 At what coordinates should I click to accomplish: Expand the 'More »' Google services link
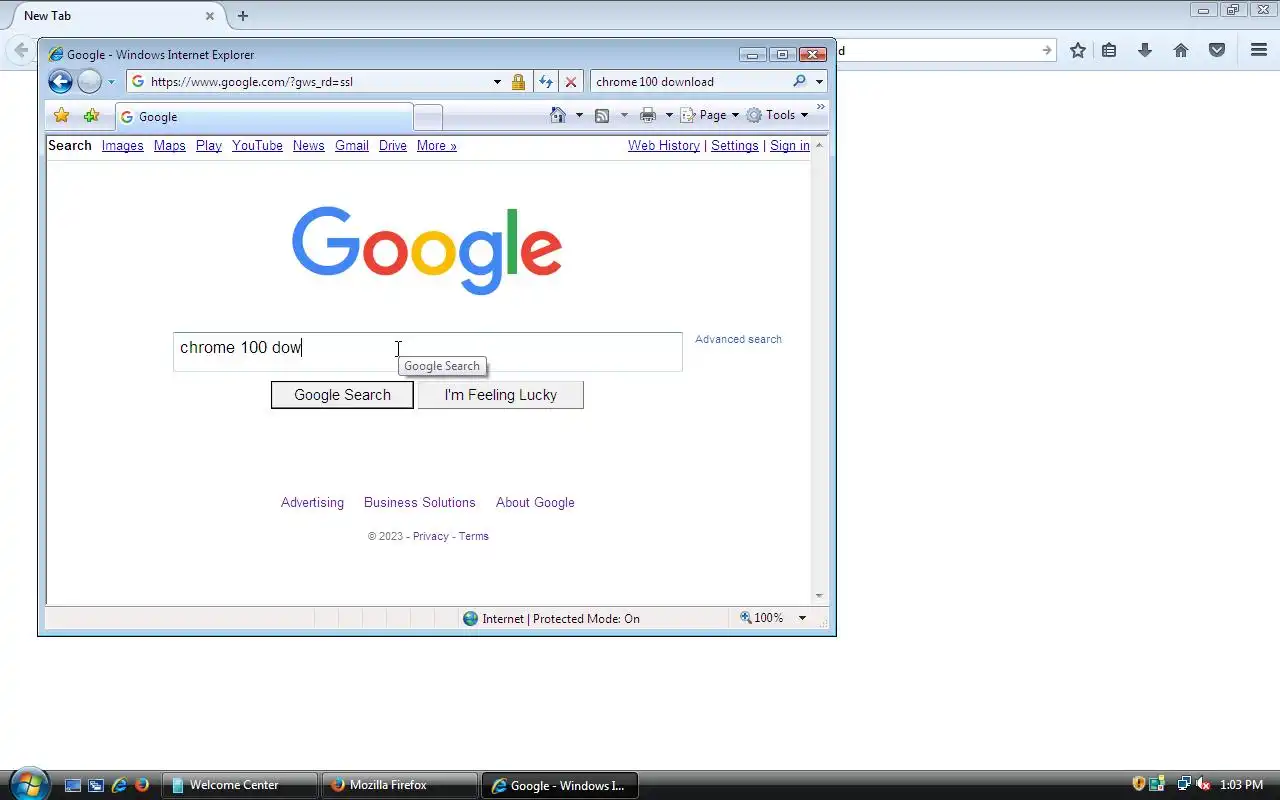(x=436, y=145)
